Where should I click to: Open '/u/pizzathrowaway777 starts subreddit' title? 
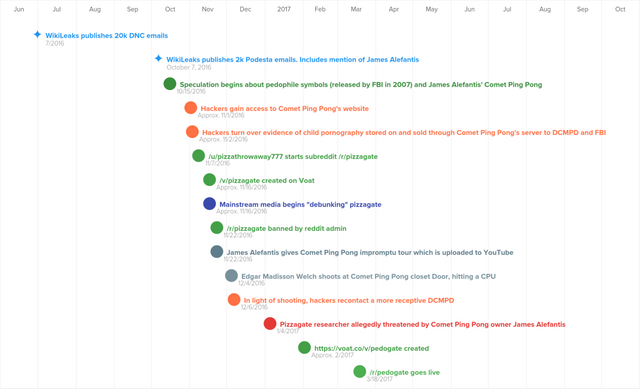click(293, 156)
